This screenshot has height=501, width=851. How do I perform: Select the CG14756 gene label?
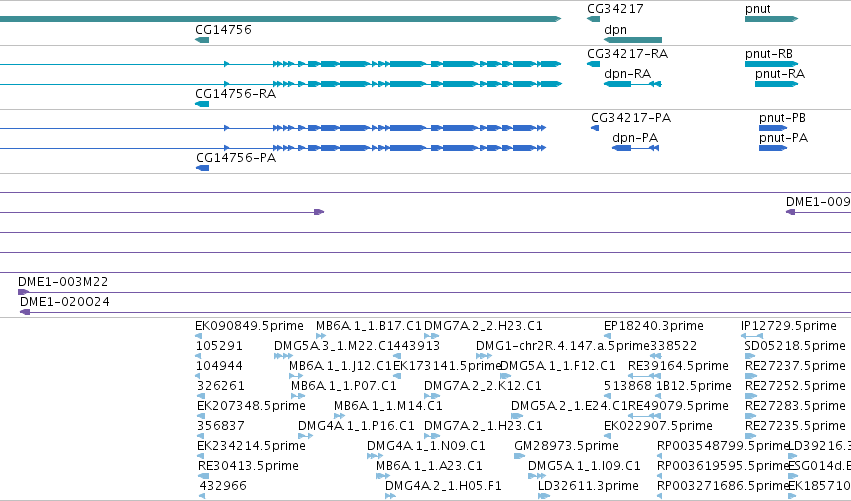tap(223, 29)
